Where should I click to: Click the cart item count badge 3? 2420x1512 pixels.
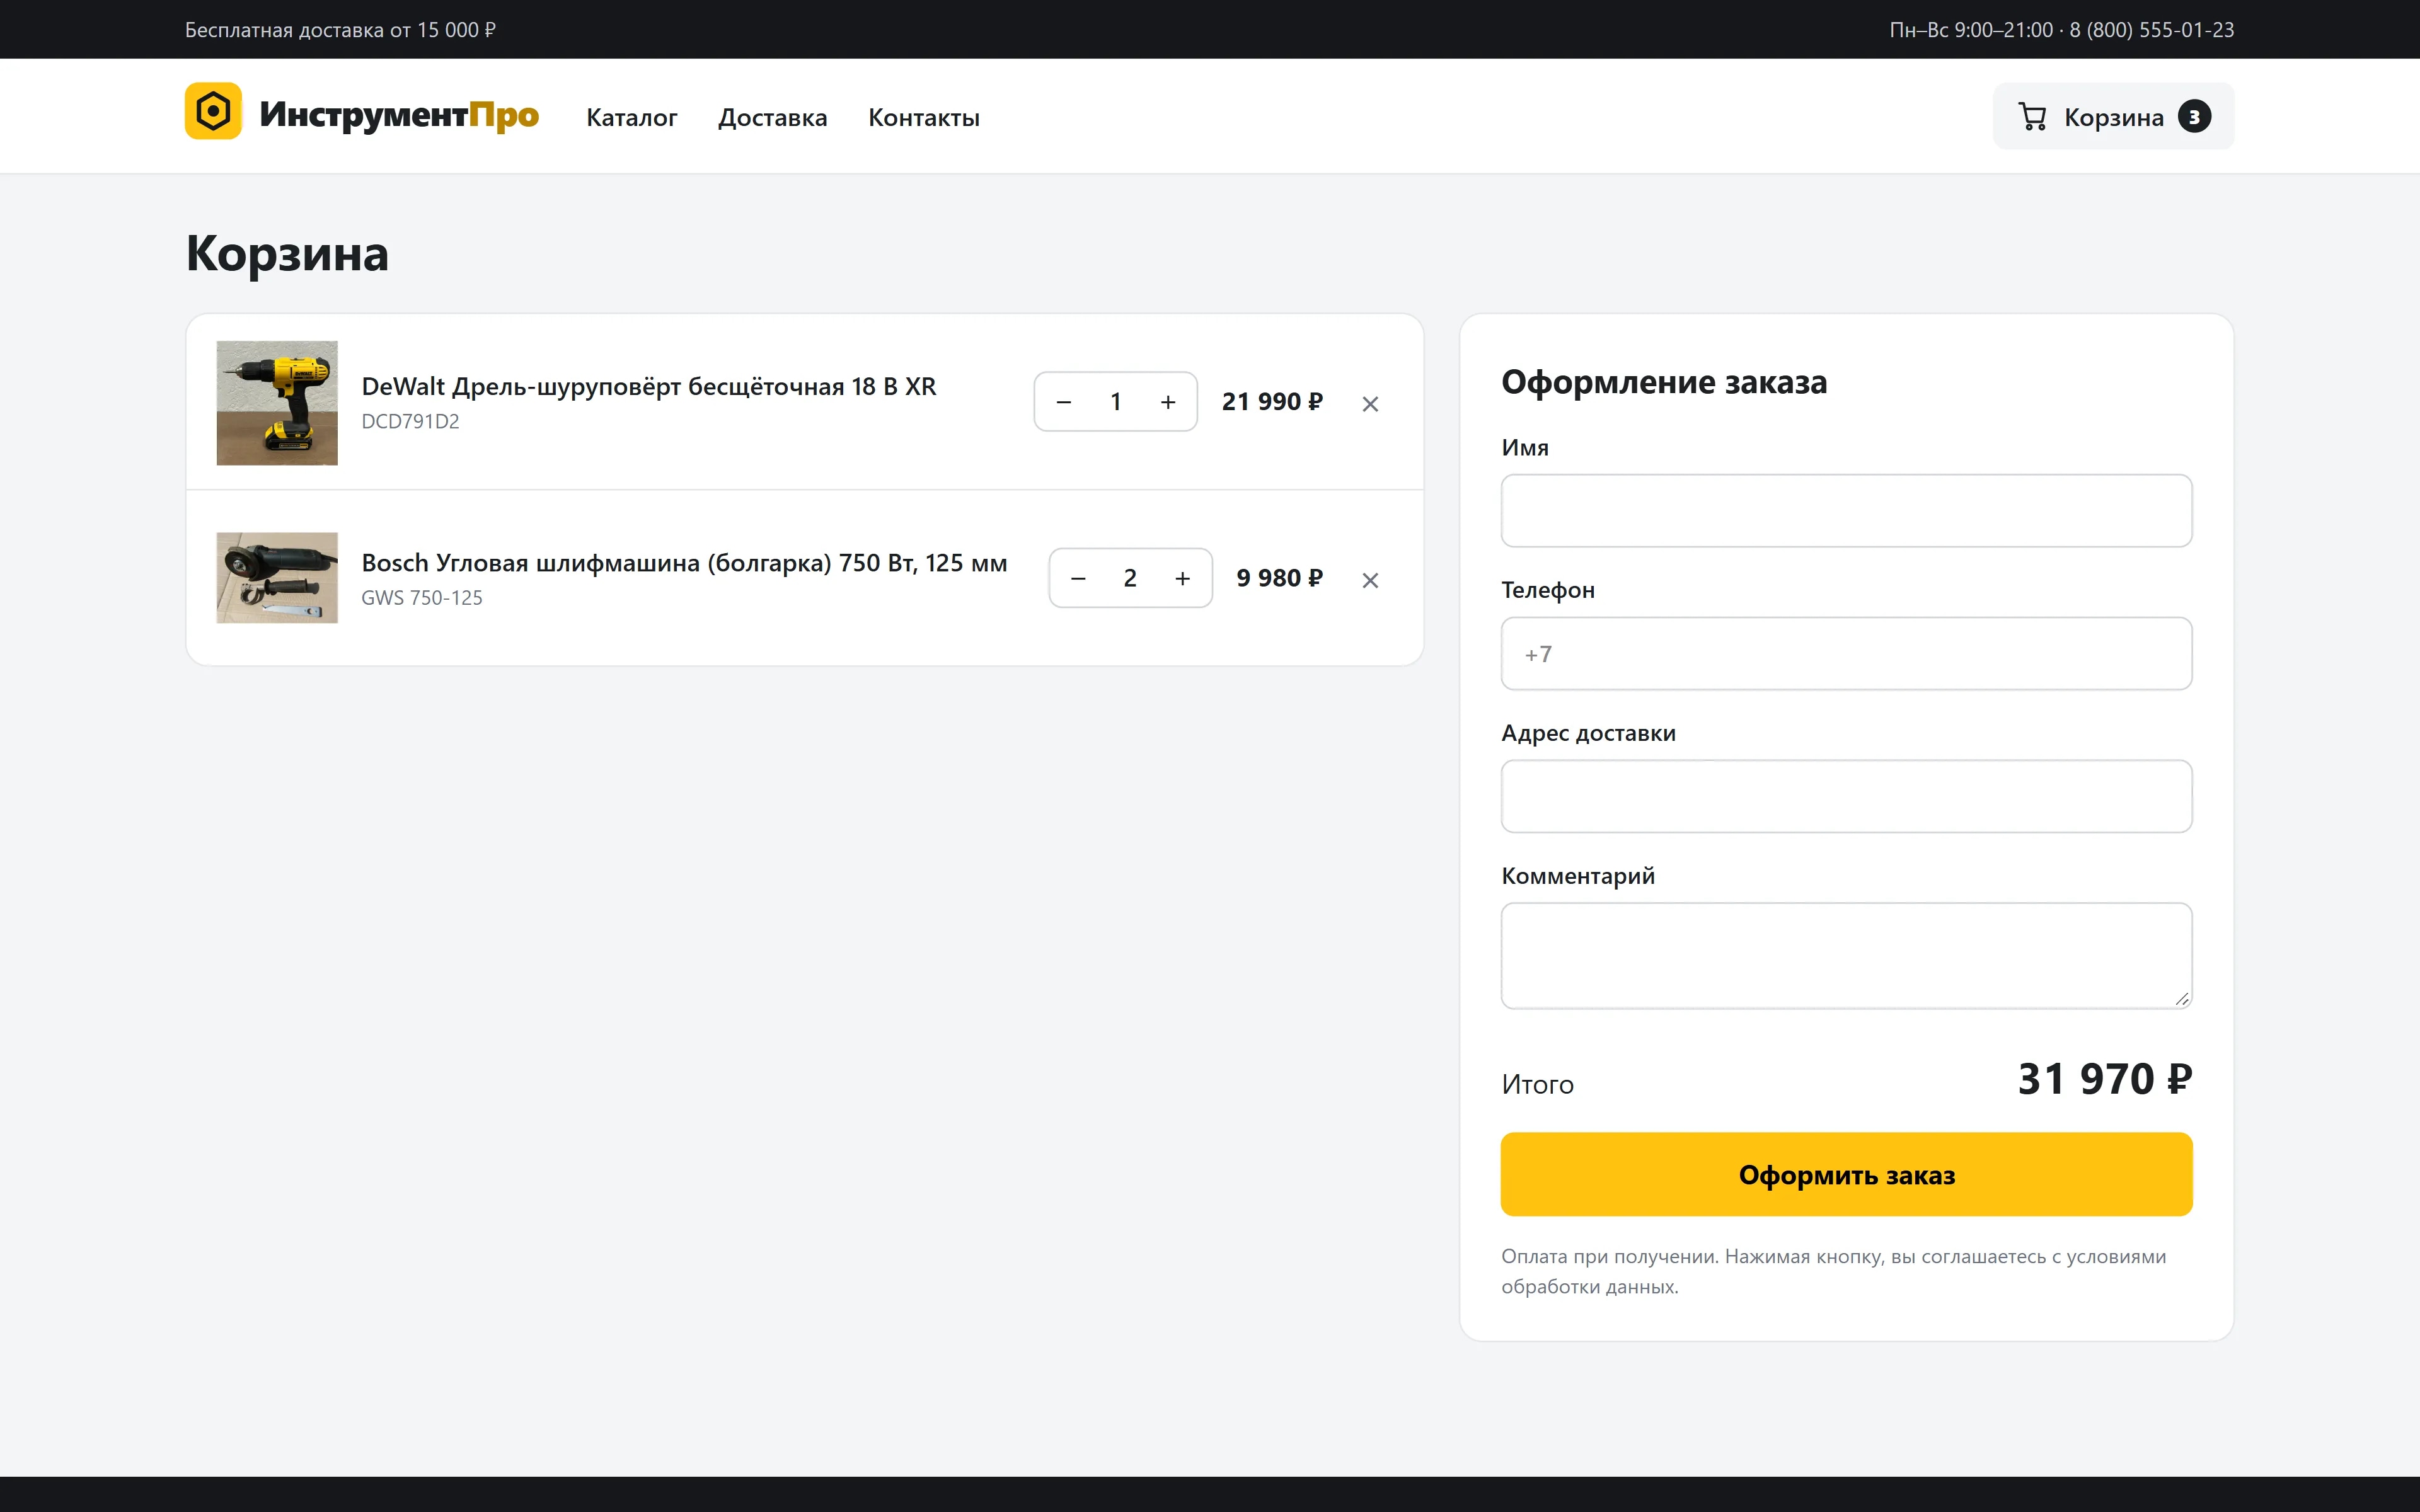(x=2194, y=117)
